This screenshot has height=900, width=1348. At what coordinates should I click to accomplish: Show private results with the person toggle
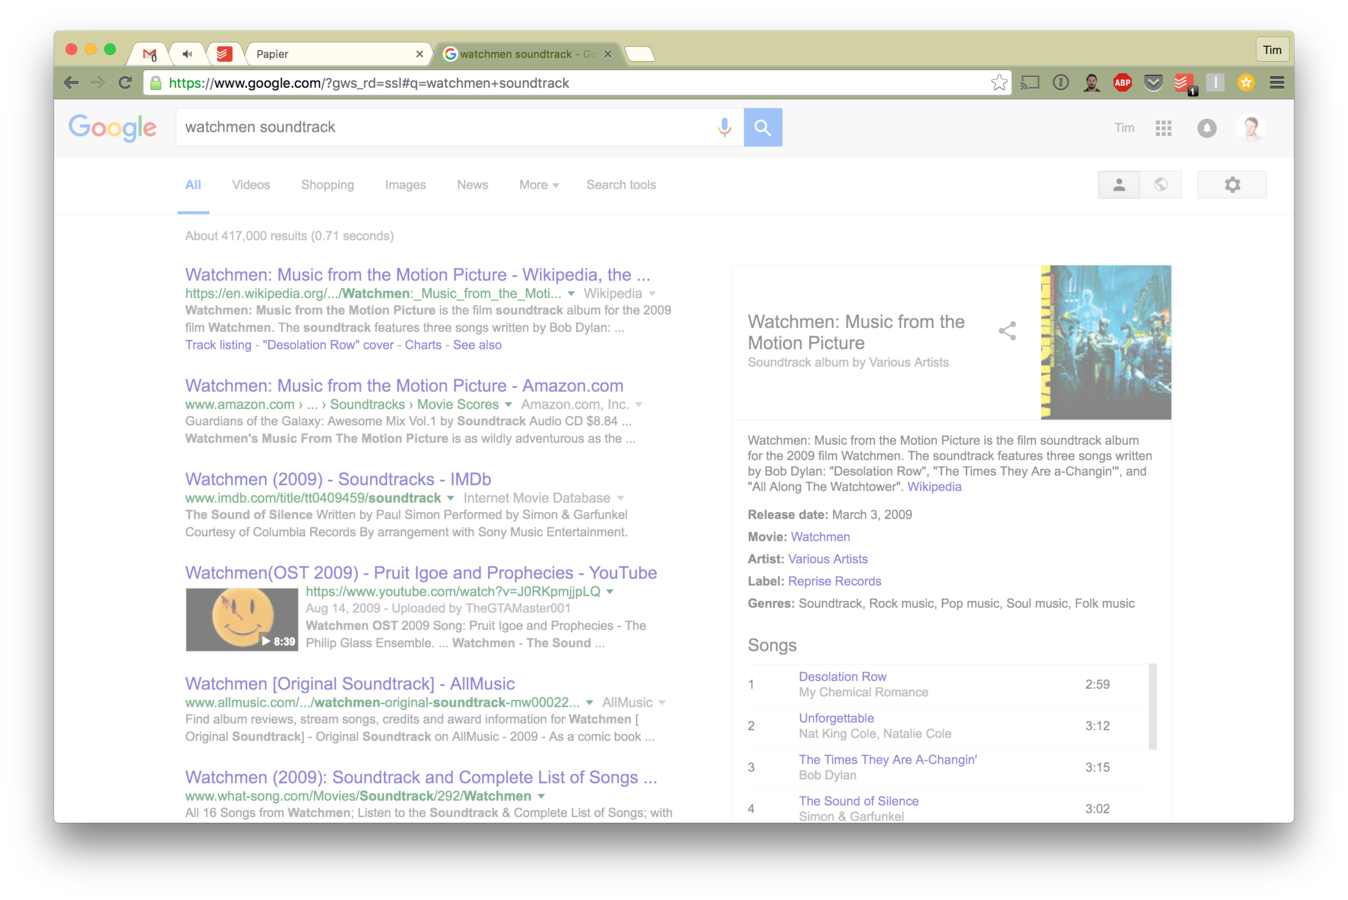[x=1119, y=185]
